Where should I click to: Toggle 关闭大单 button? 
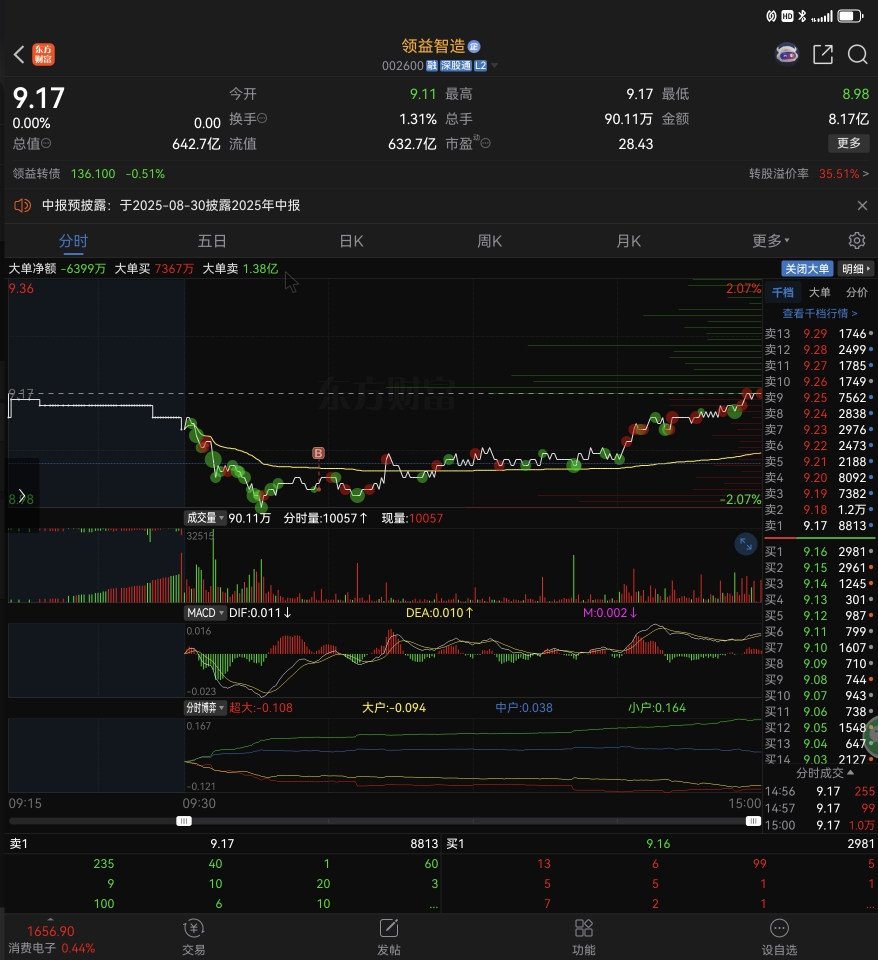click(807, 269)
